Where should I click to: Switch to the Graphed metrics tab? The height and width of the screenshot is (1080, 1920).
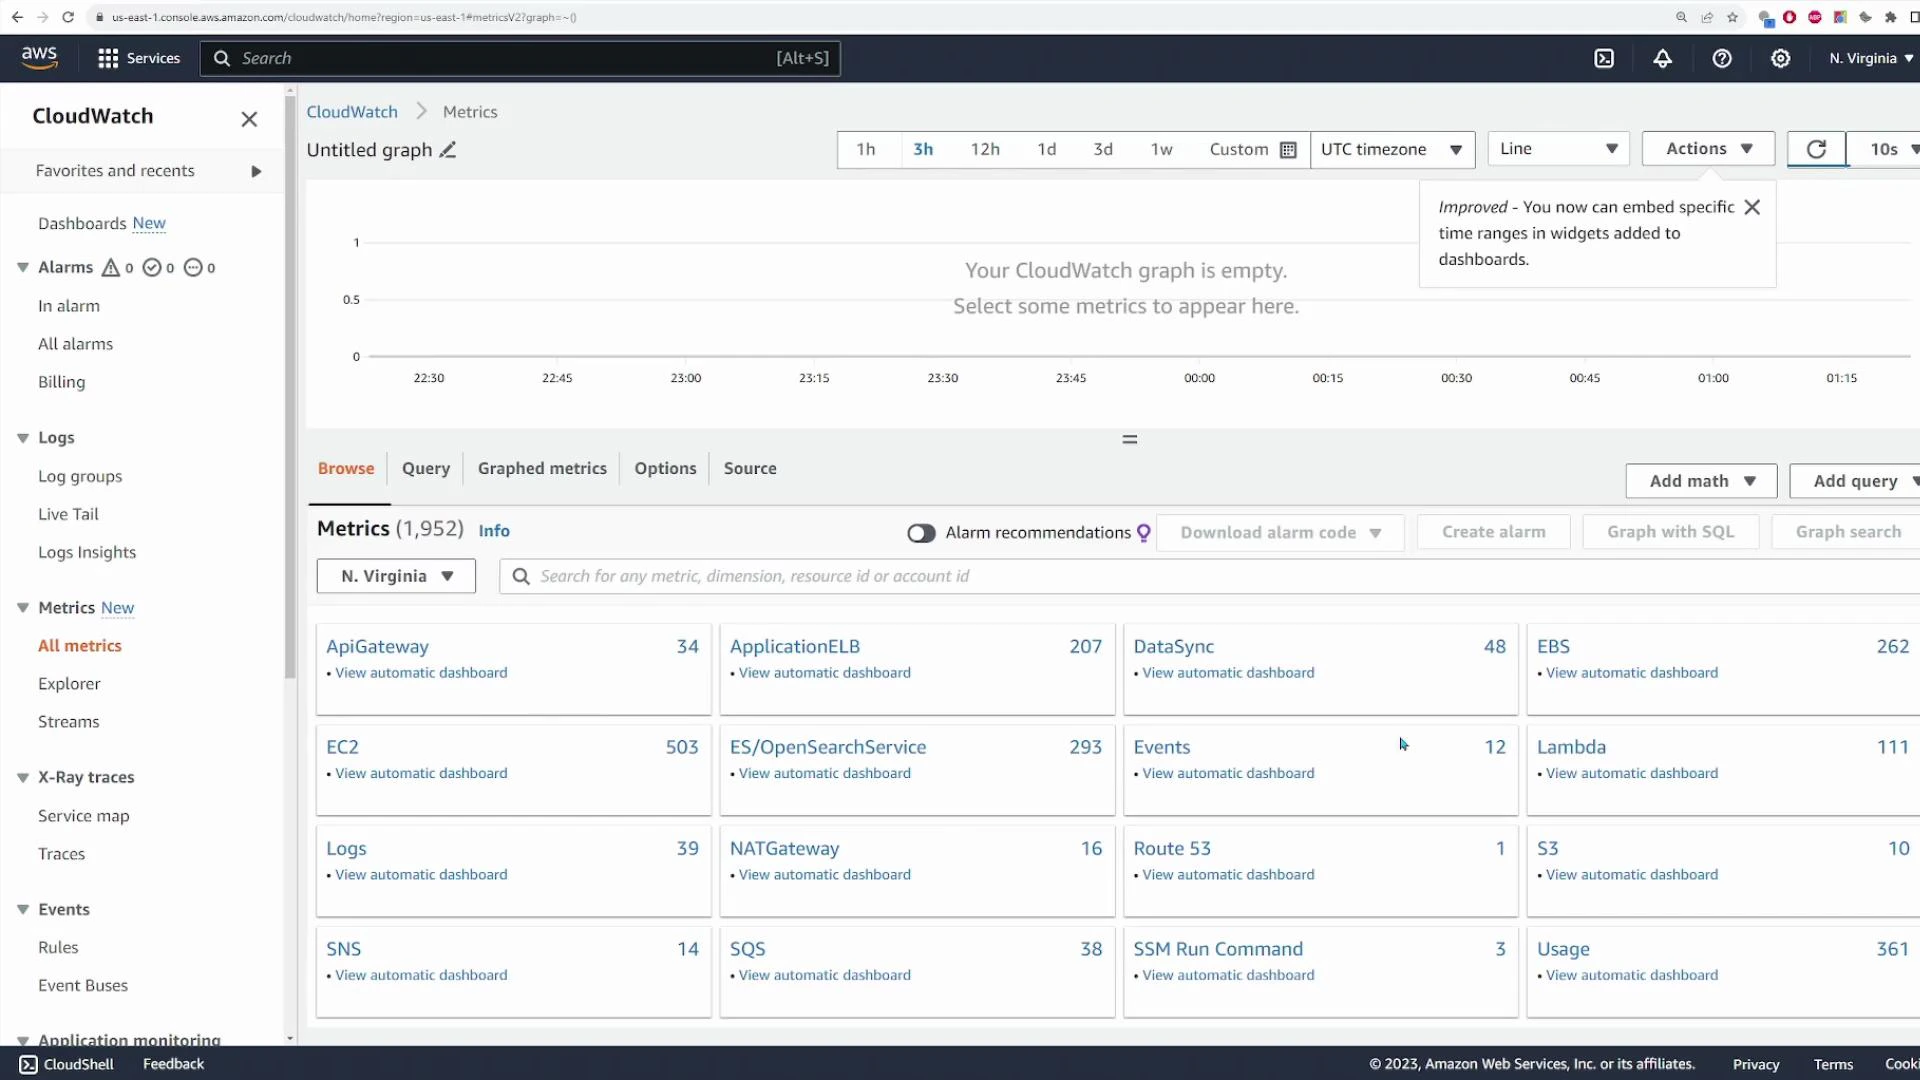pos(542,468)
